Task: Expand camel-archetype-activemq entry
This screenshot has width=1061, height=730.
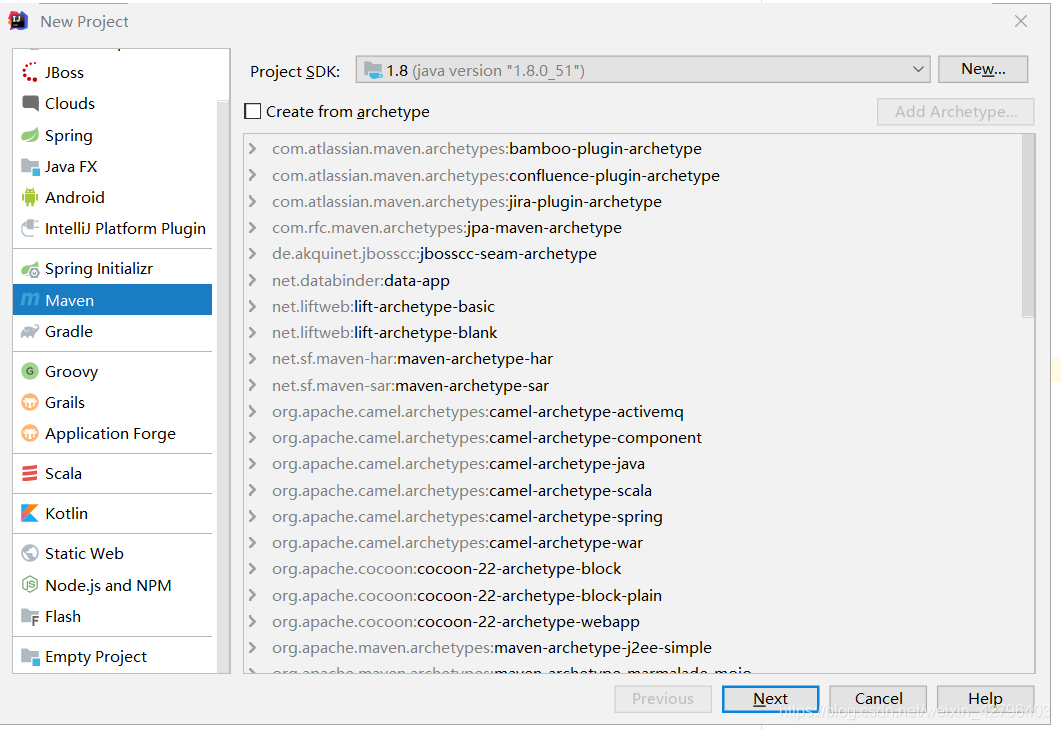Action: coord(252,411)
